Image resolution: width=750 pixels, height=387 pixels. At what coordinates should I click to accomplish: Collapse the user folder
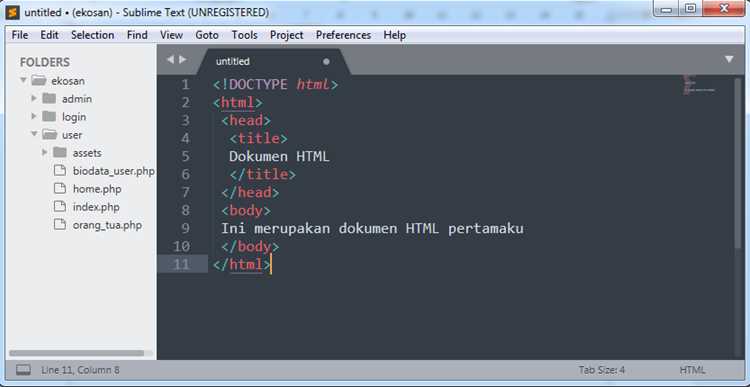point(34,134)
